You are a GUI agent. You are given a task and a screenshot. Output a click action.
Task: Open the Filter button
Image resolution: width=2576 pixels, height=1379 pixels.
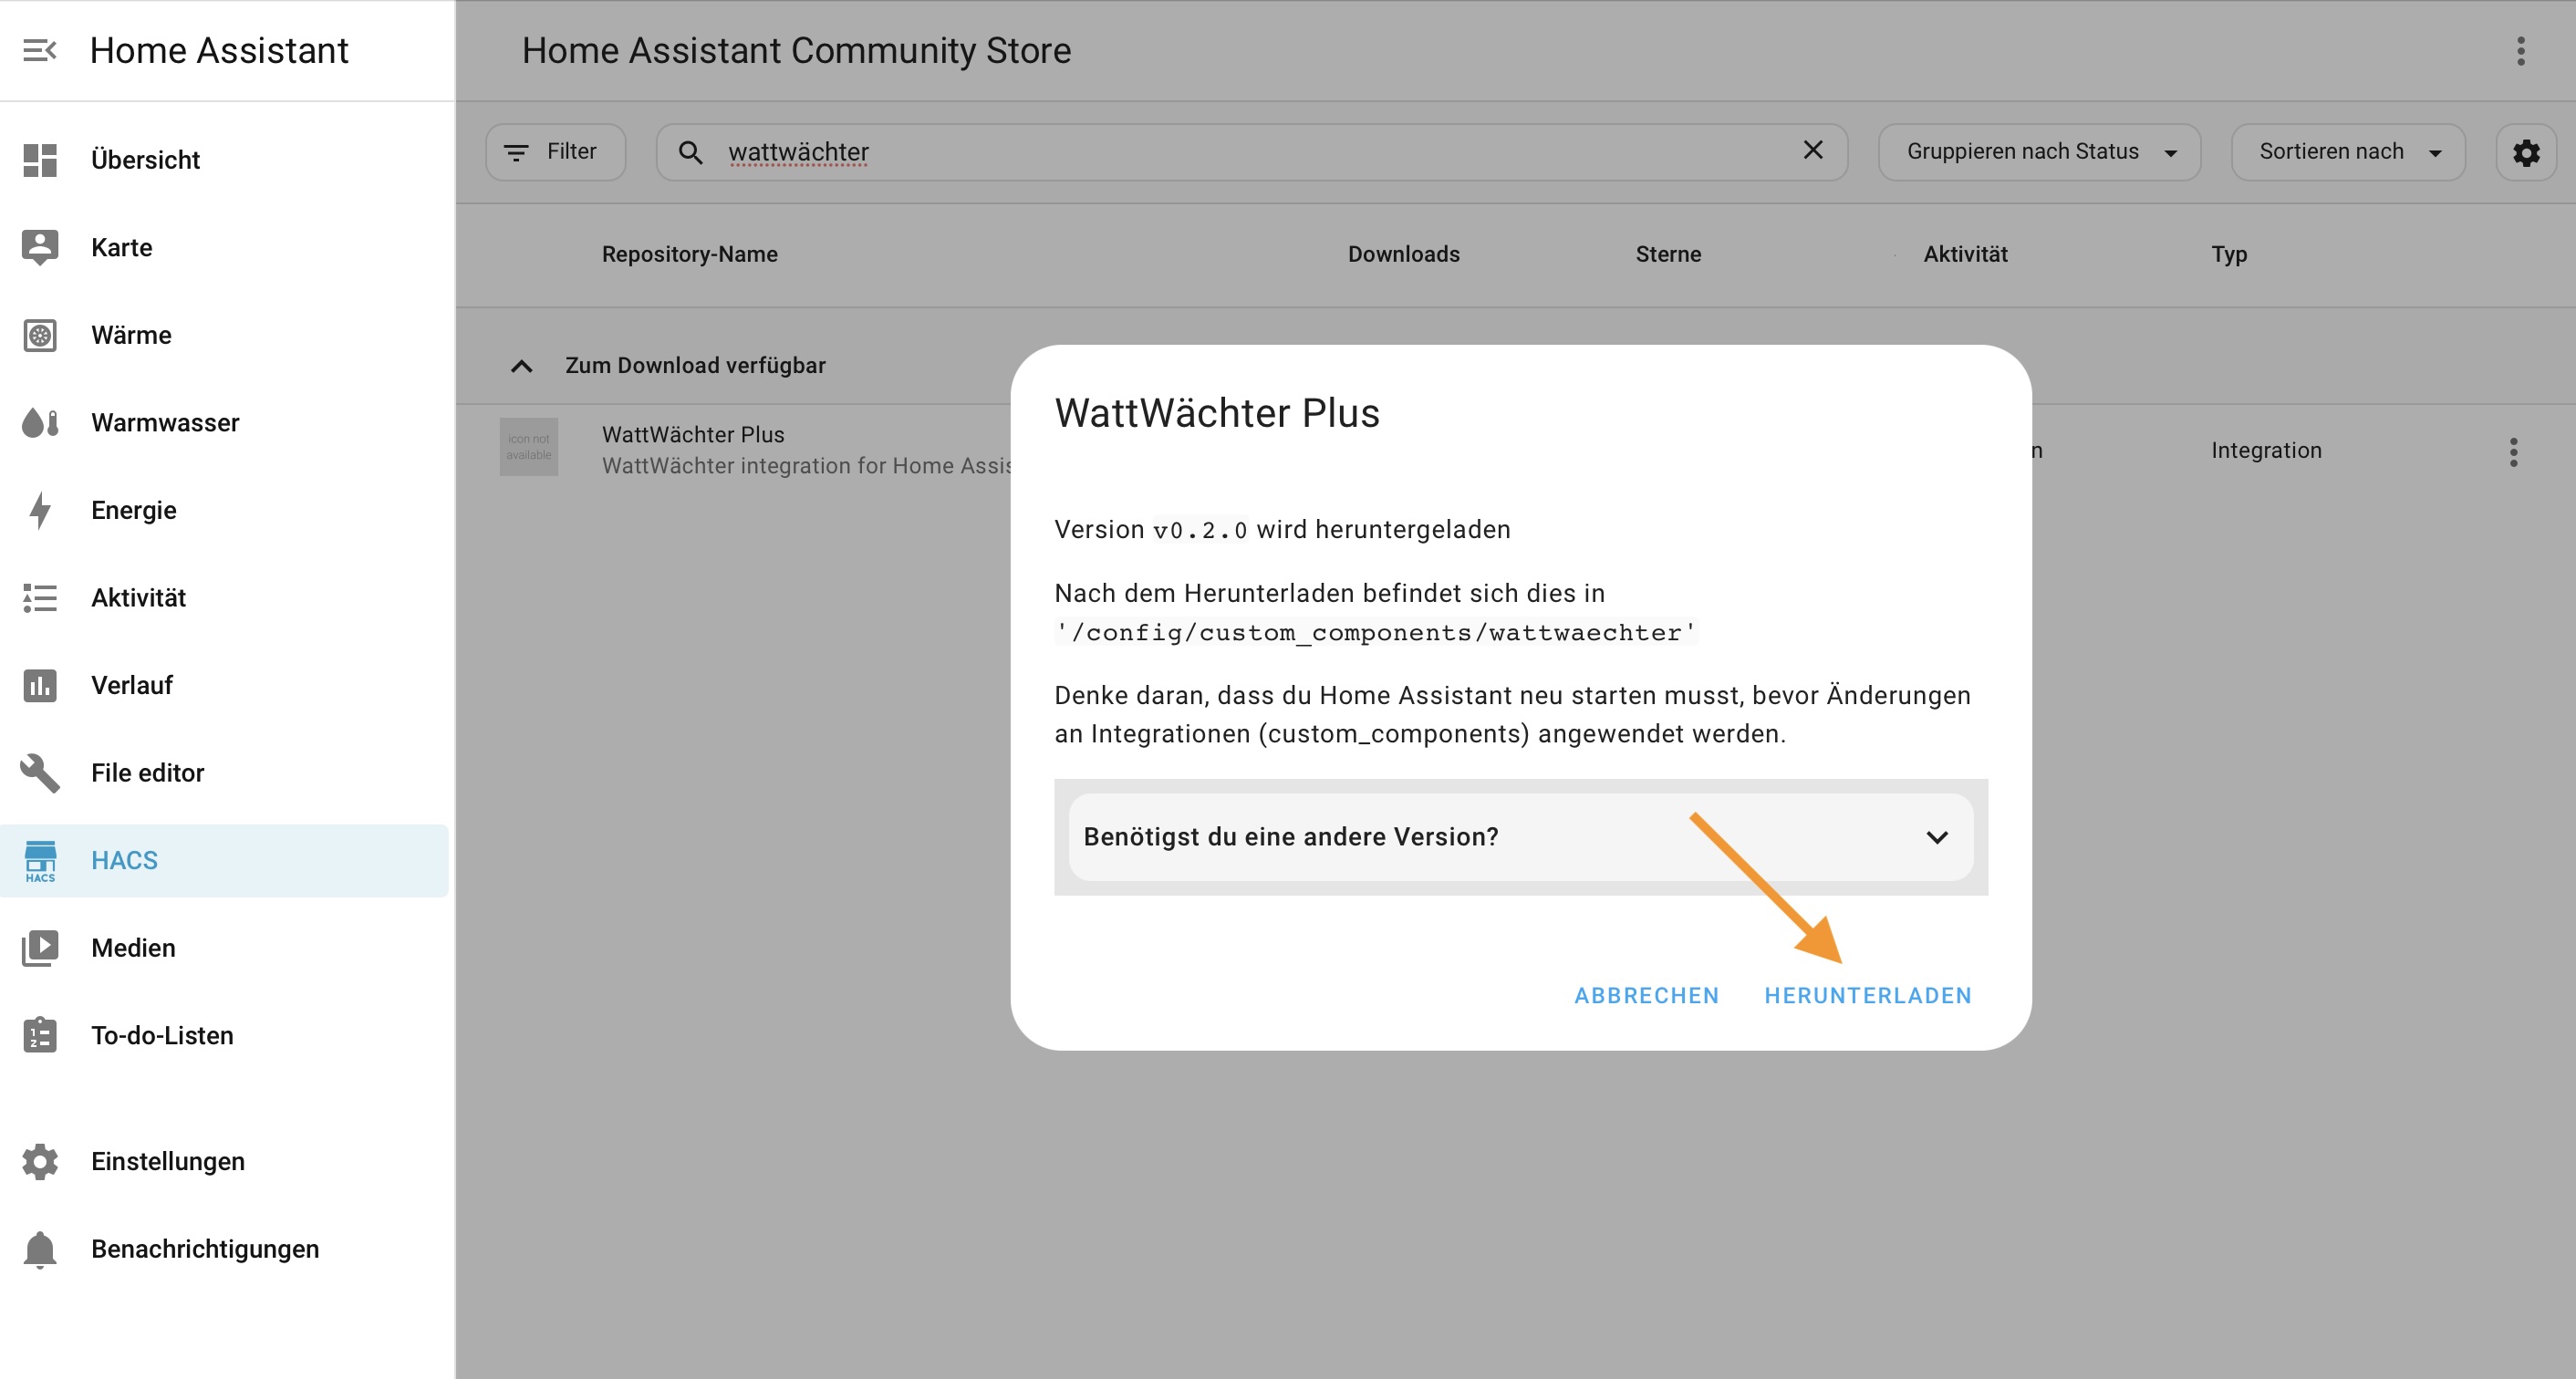click(555, 152)
